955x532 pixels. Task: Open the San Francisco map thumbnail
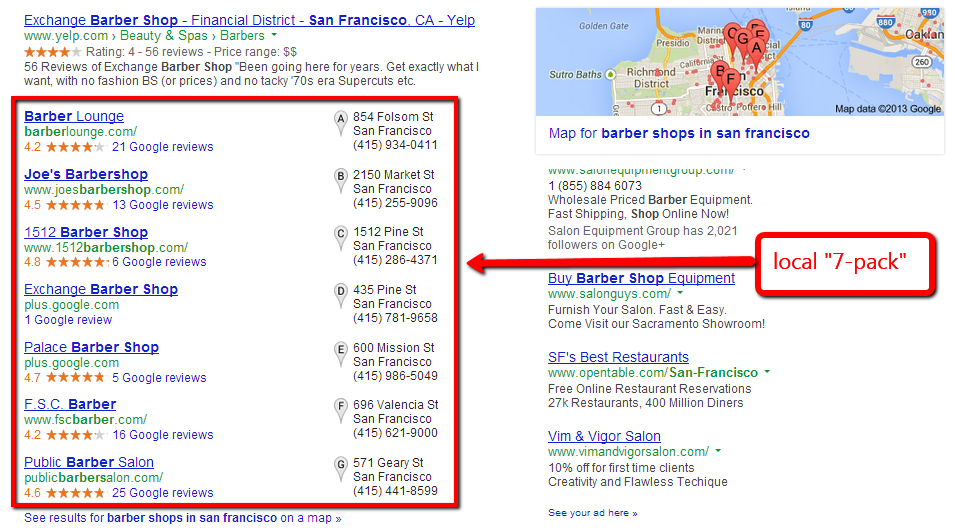(x=739, y=62)
